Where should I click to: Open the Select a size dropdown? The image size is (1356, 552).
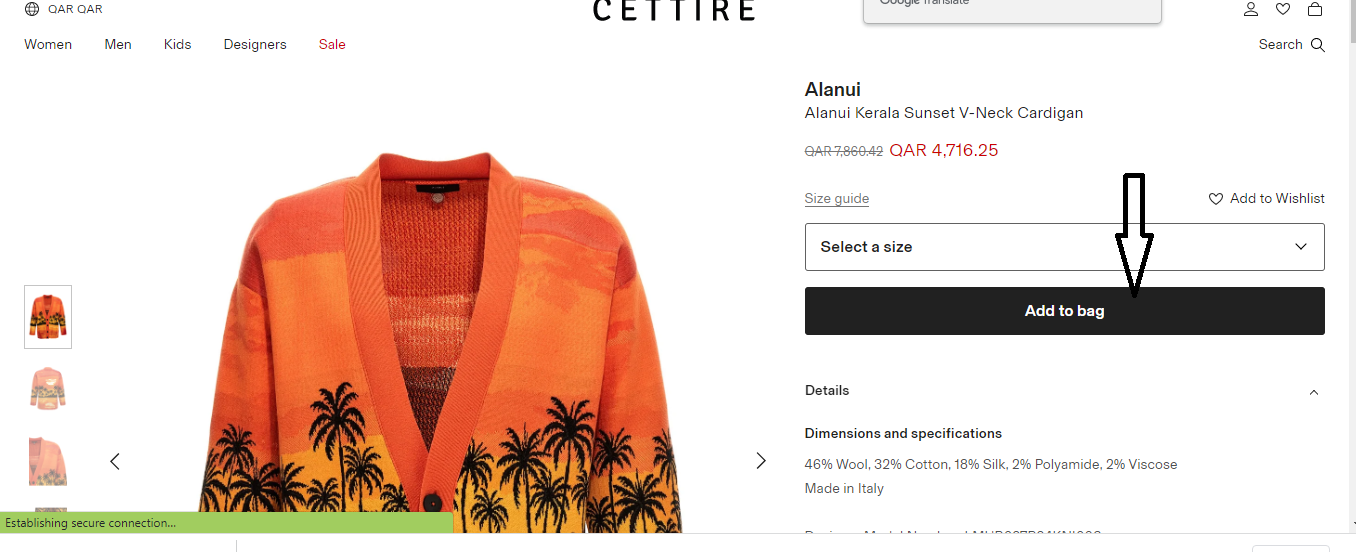pos(1065,247)
